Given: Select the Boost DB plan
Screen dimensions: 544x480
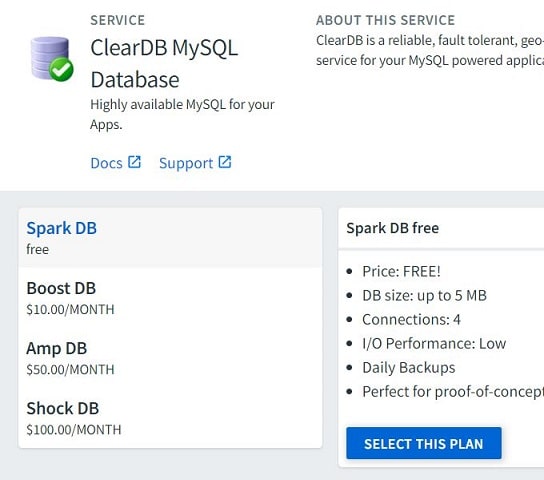Looking at the screenshot, I should [170, 298].
